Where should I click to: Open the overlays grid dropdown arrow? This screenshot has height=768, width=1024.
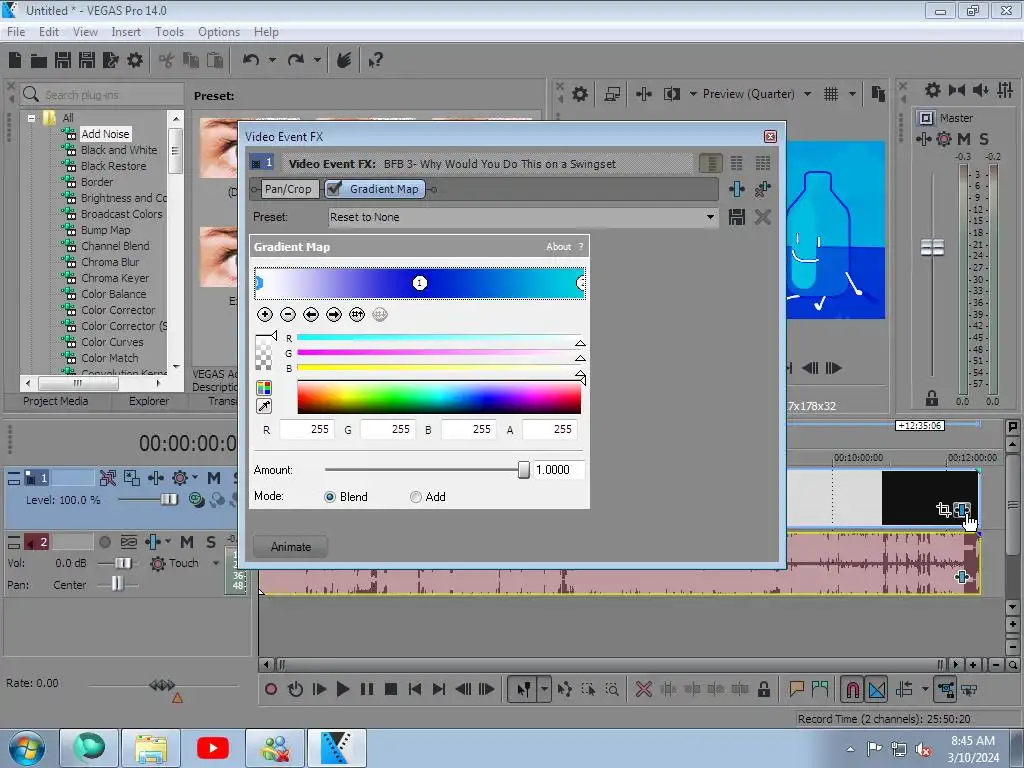click(x=852, y=94)
